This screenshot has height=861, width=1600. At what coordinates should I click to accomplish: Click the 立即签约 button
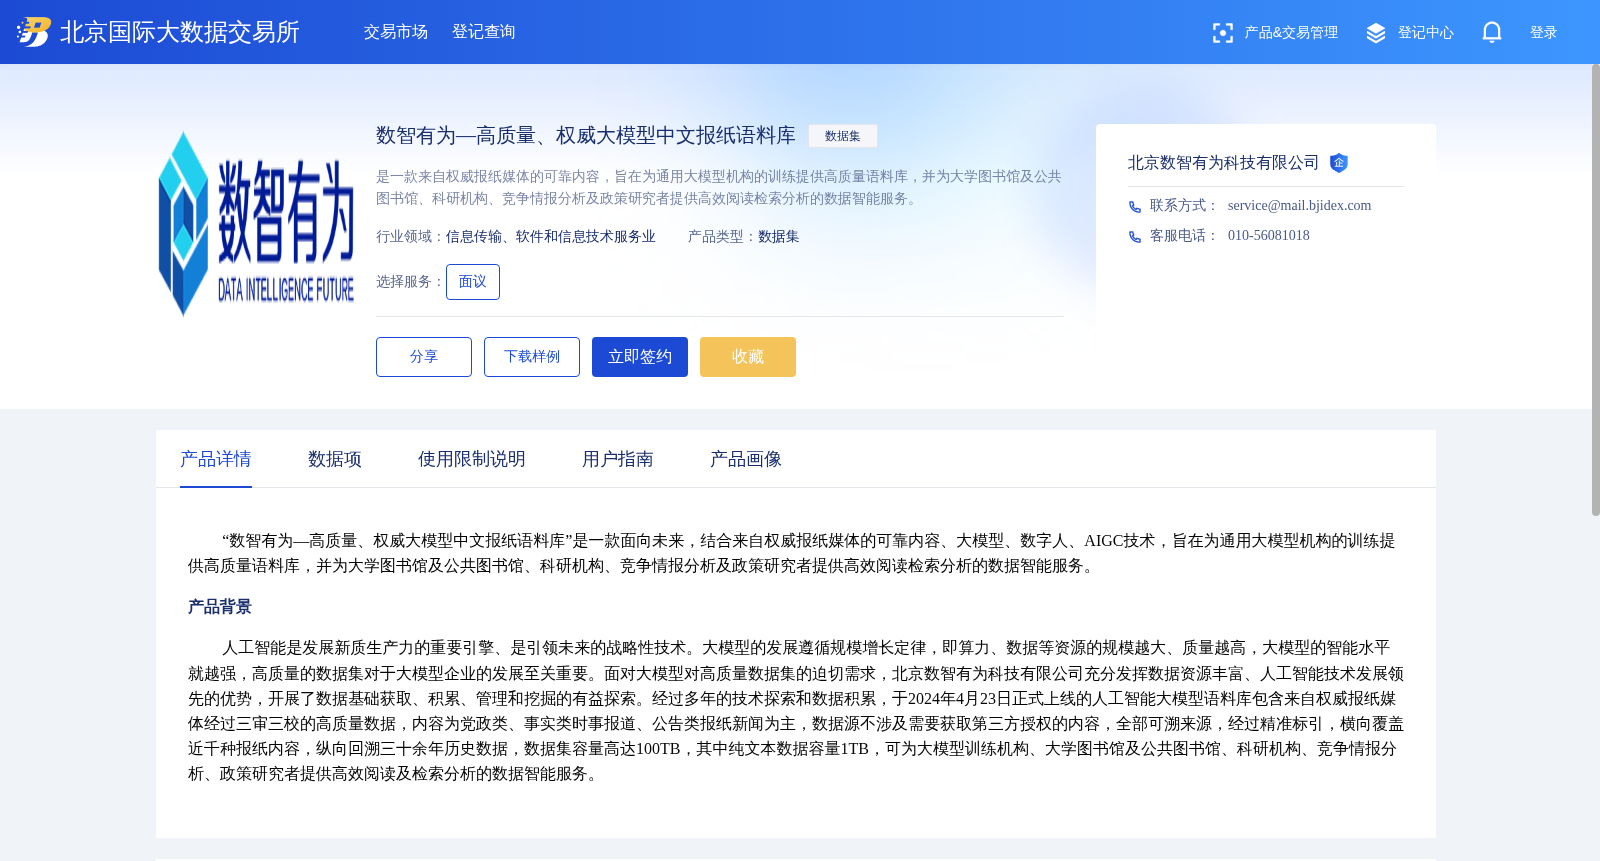640,357
